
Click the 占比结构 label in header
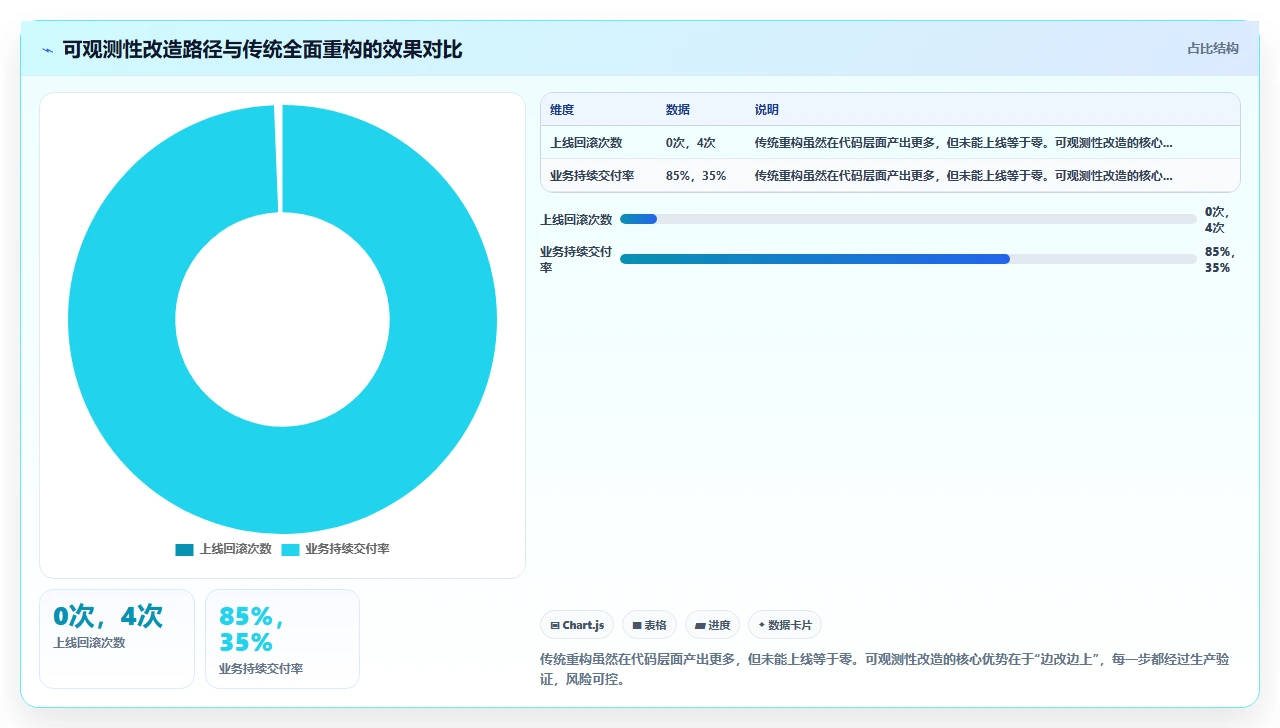(1213, 48)
